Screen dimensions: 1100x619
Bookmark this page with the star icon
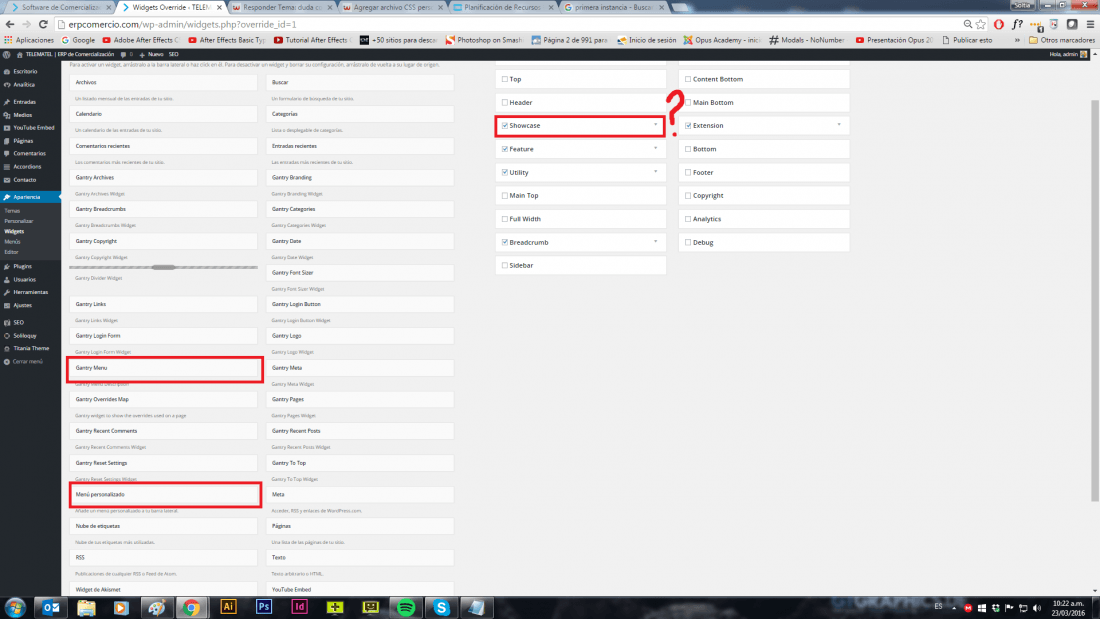[x=981, y=24]
